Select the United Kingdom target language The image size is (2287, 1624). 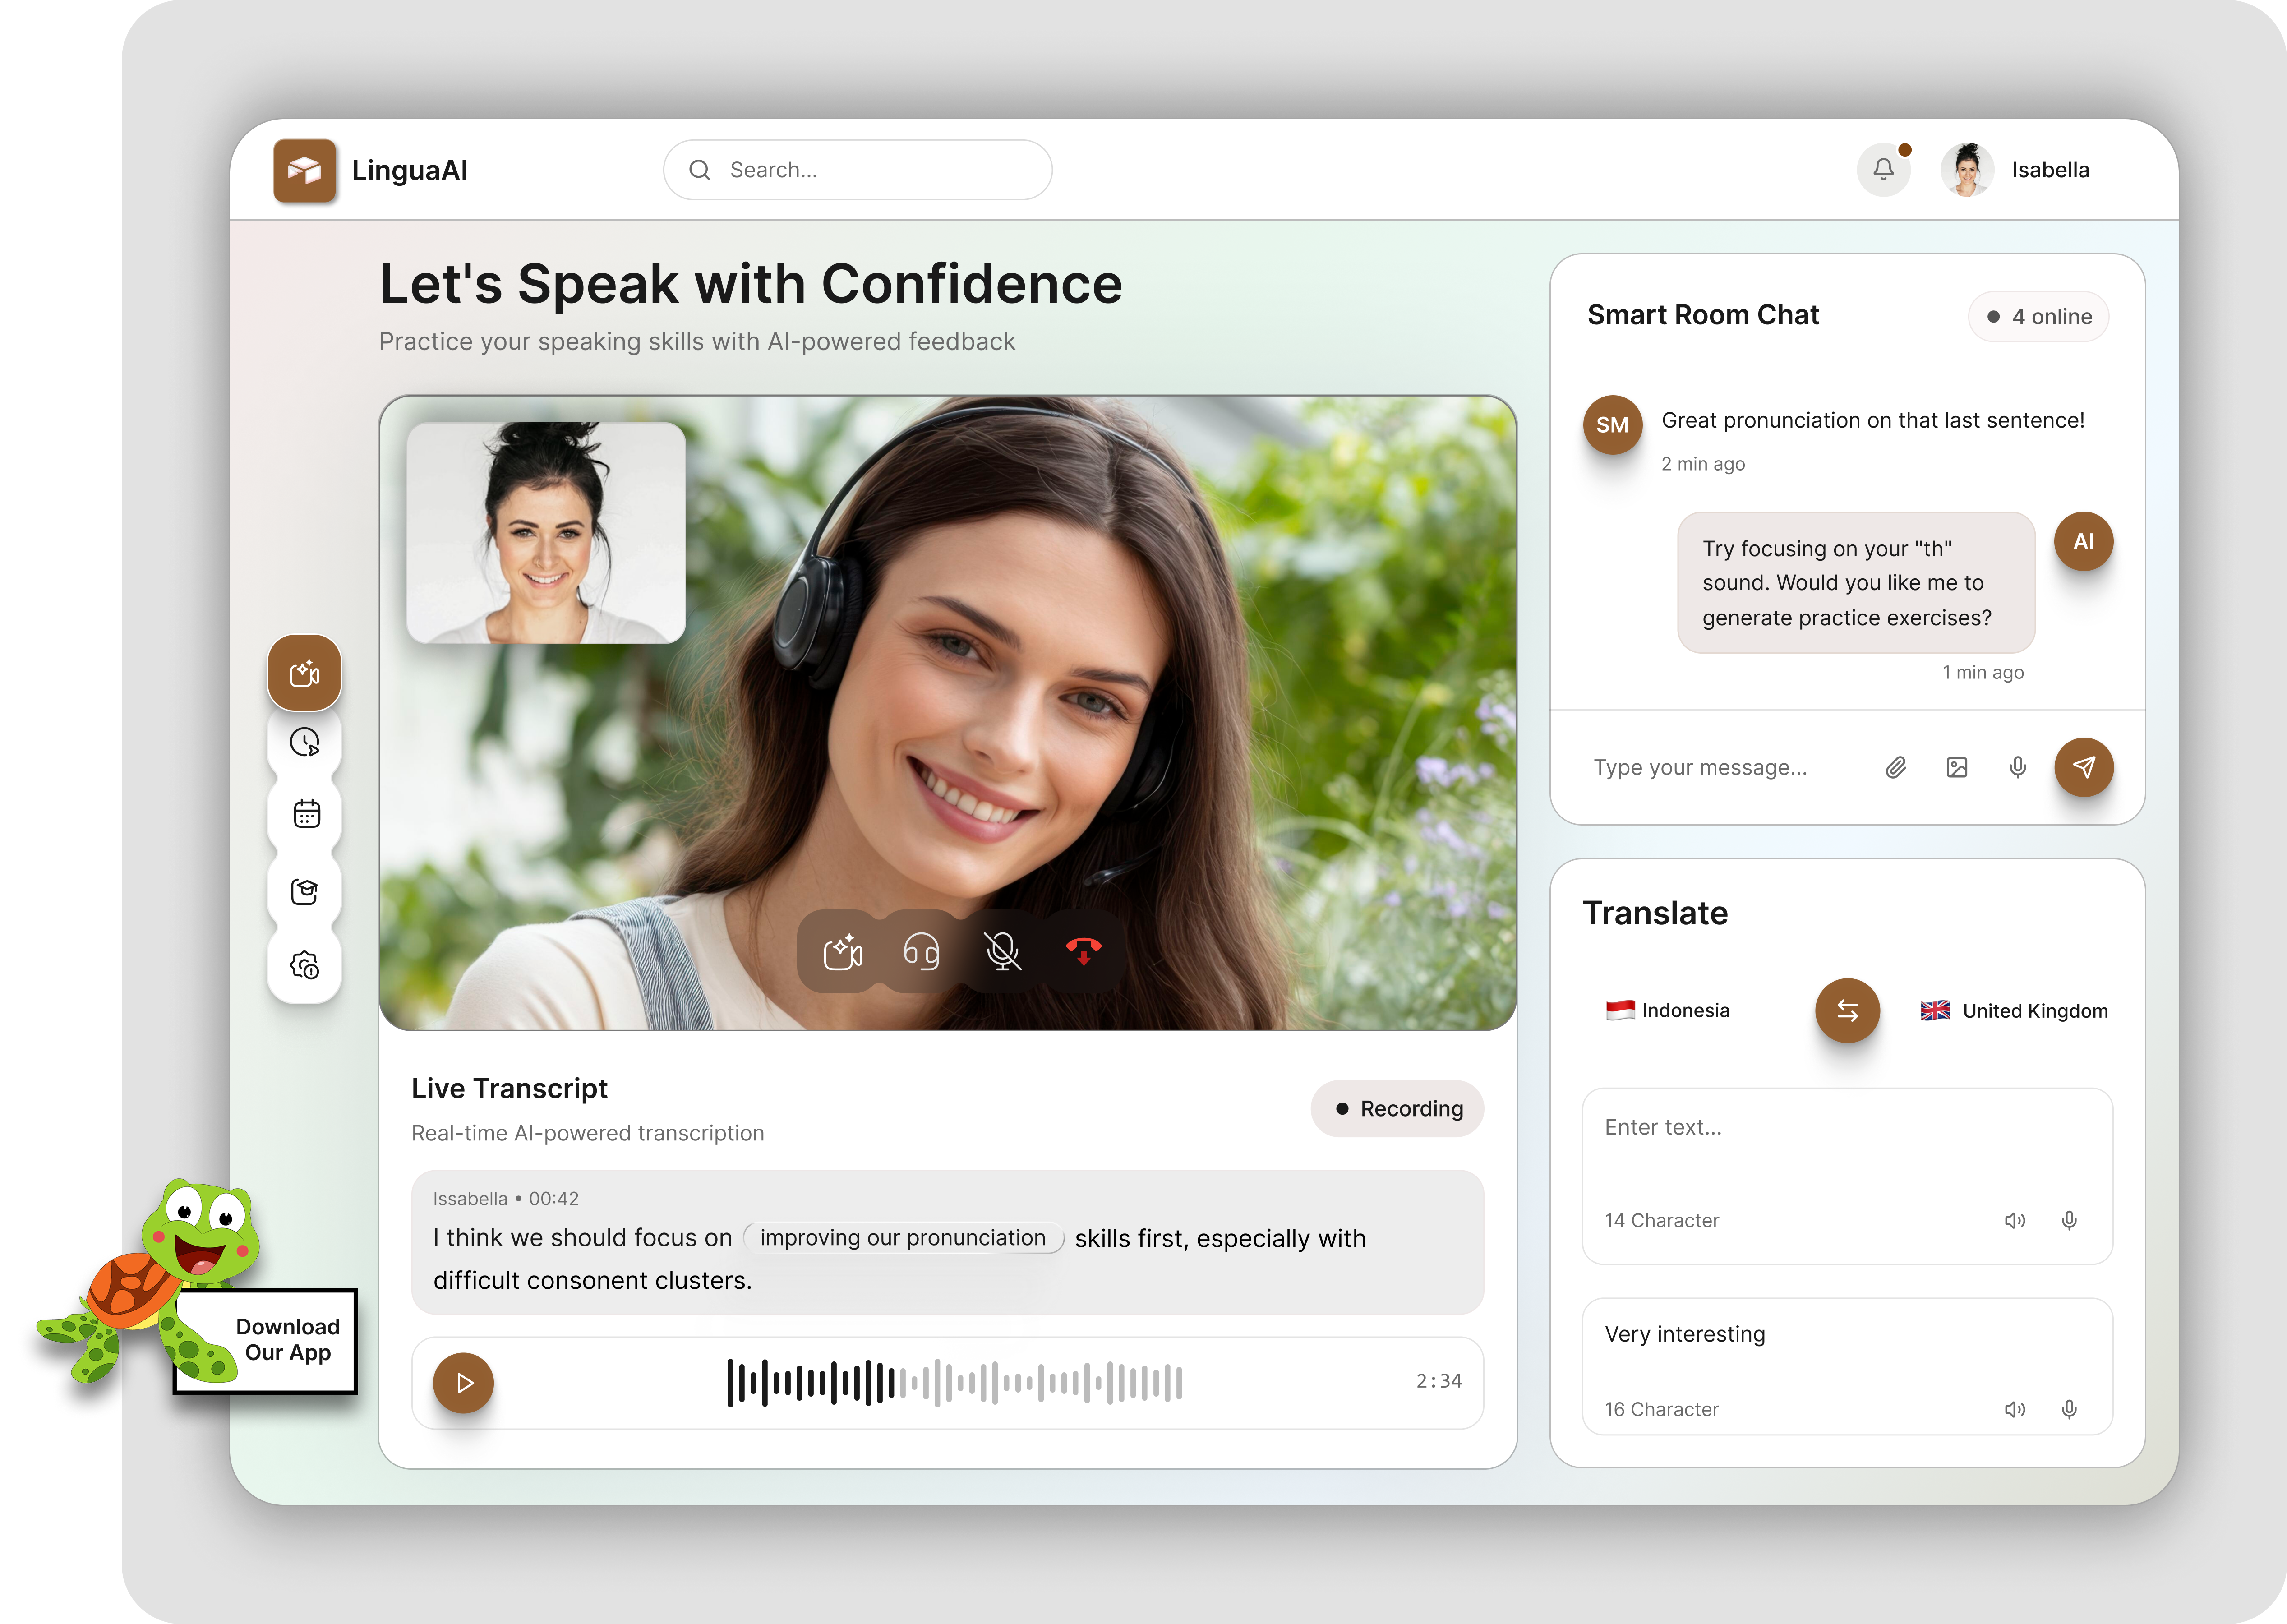click(2014, 1010)
